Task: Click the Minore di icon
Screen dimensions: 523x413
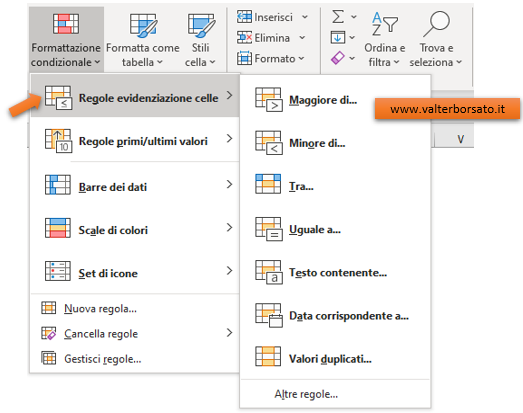Action: click(269, 143)
